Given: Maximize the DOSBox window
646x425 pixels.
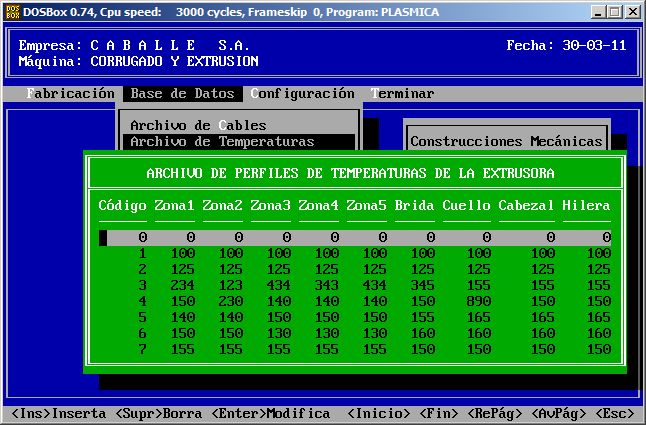Looking at the screenshot, I should 615,11.
